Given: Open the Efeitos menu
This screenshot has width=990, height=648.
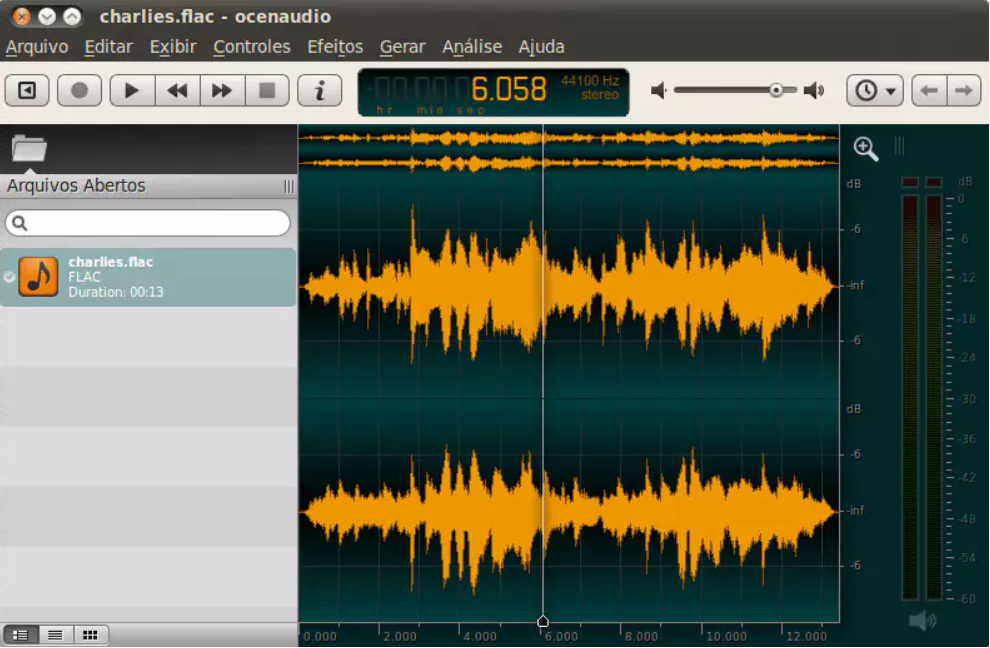Looking at the screenshot, I should tap(335, 47).
